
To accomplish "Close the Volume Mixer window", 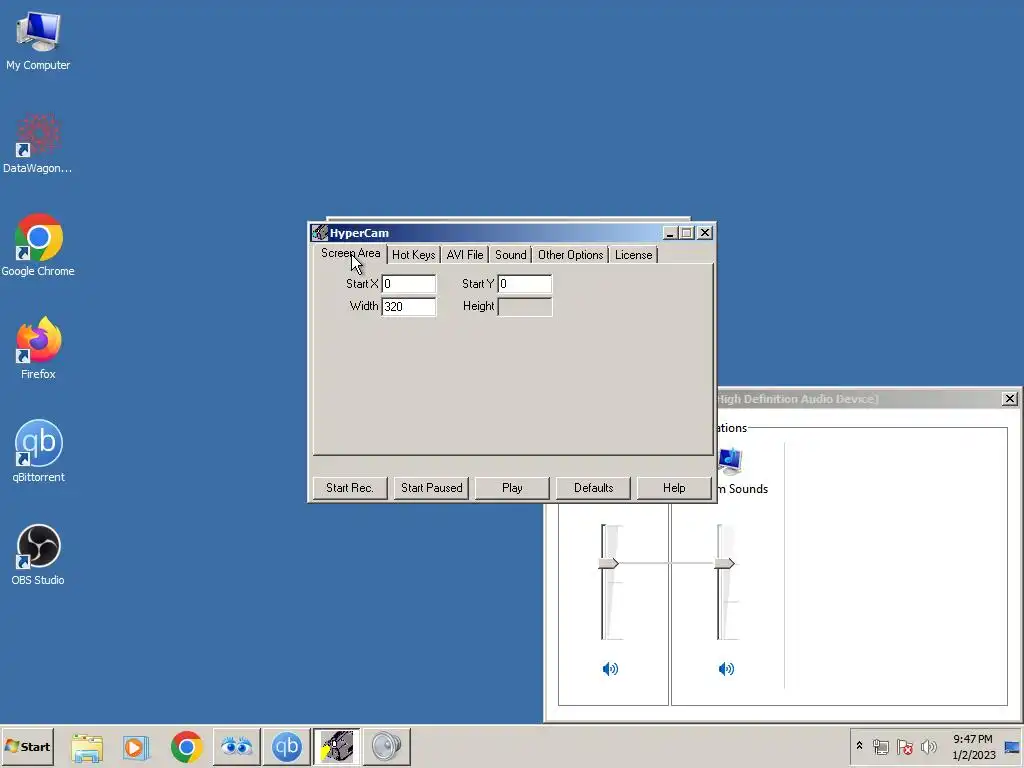I will (1010, 398).
